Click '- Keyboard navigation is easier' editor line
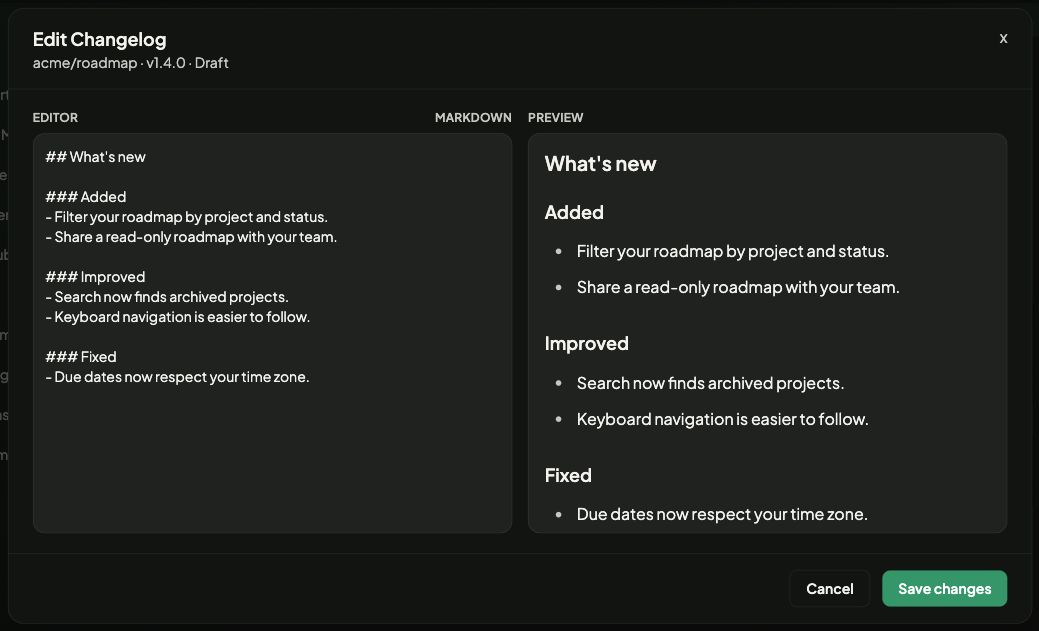 click(178, 317)
